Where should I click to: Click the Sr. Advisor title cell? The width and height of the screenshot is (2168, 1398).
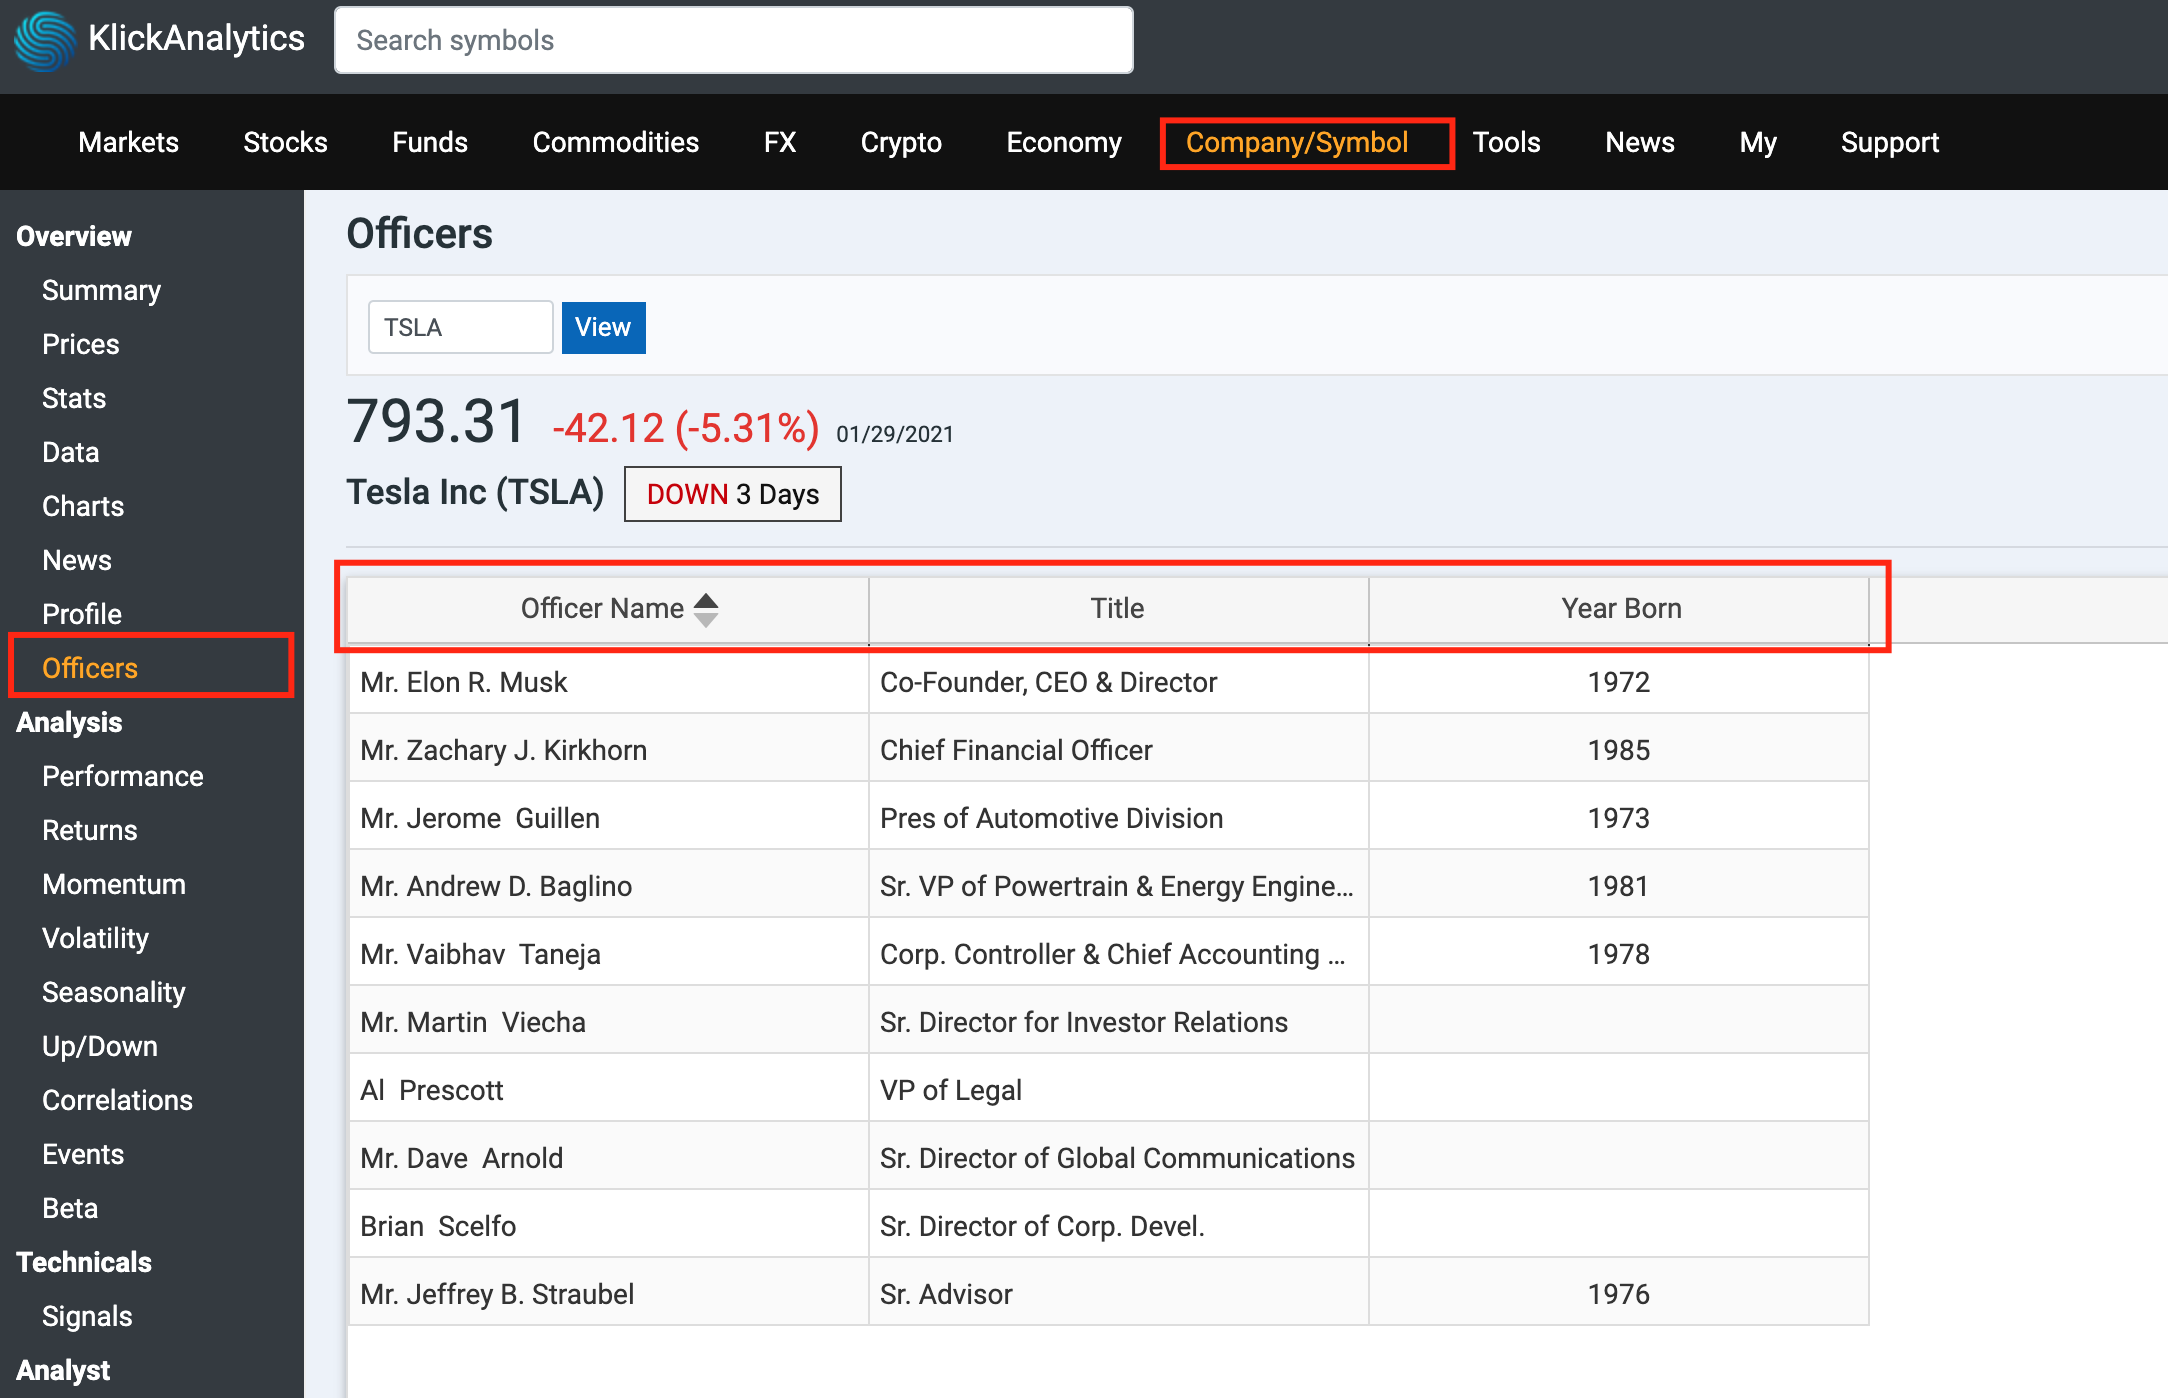pos(1119,1294)
